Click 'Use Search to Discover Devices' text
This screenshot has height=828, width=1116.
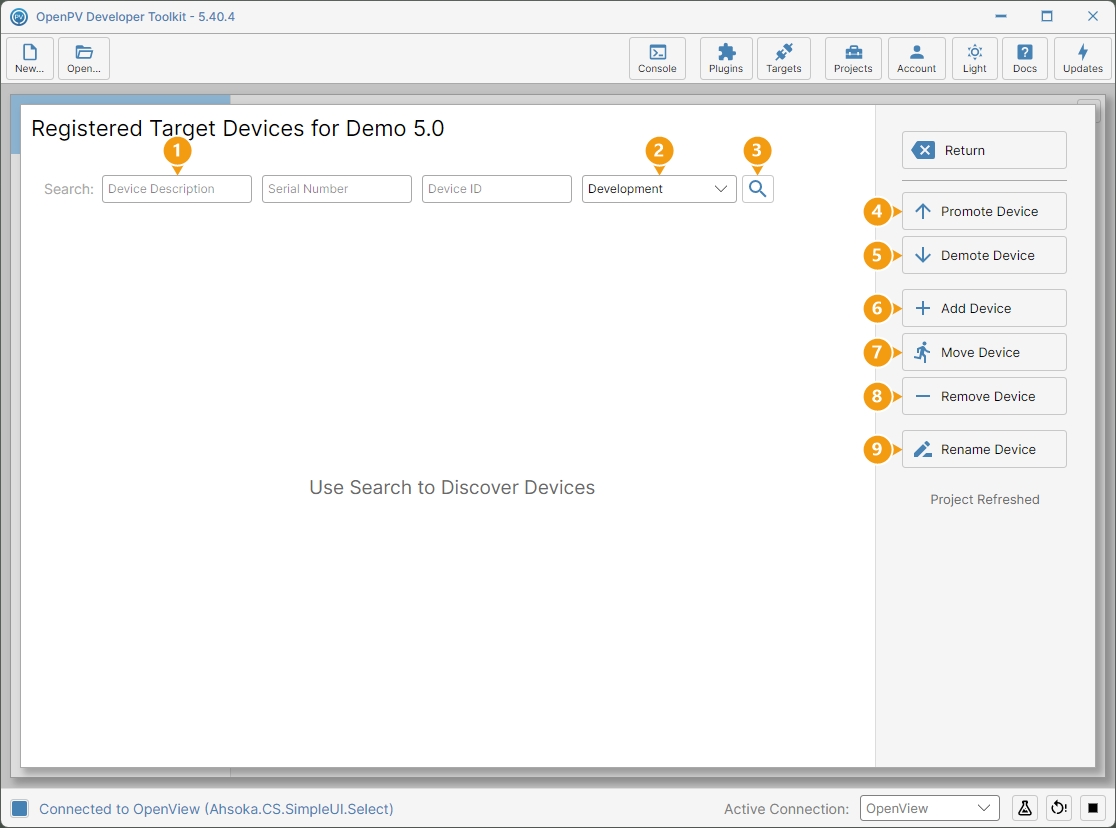452,487
